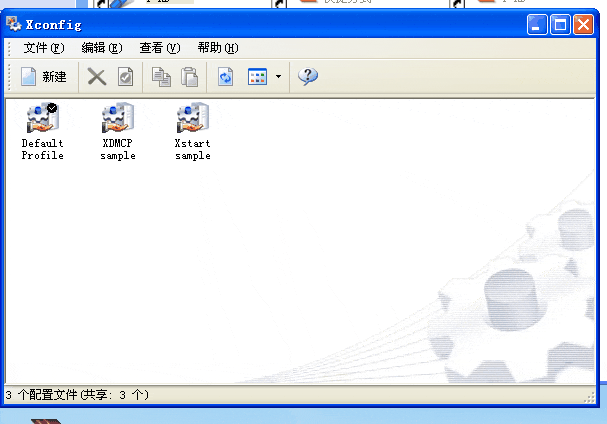This screenshot has width=607, height=424.
Task: Open the 编辑(E) menu
Action: tap(102, 47)
